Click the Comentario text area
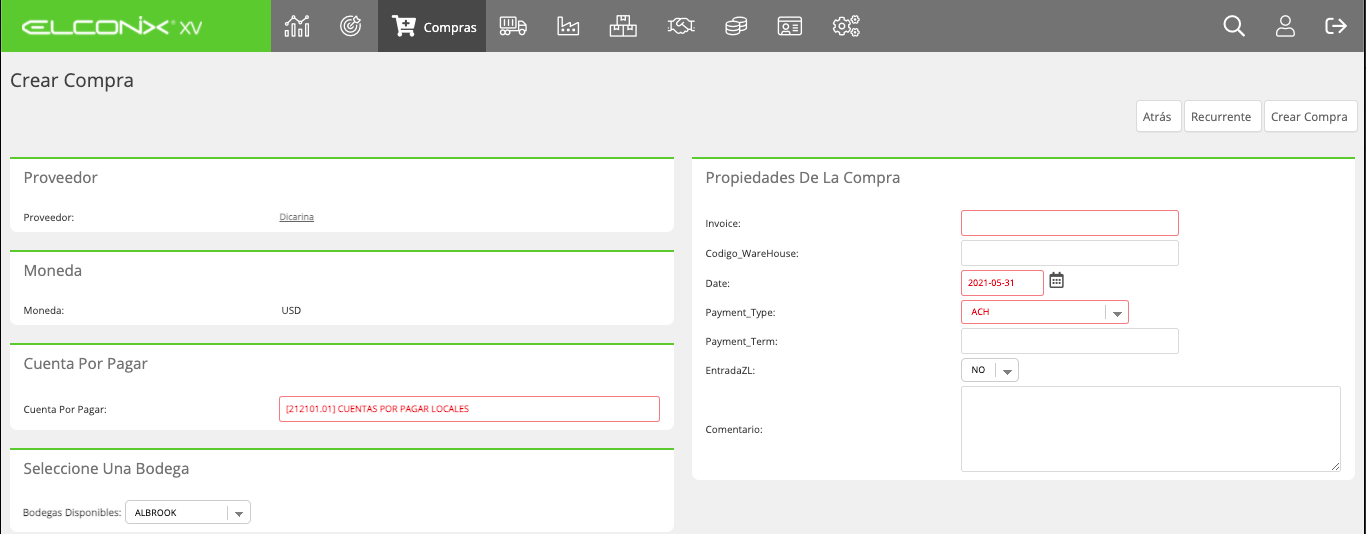This screenshot has height=534, width=1366. (x=1151, y=429)
